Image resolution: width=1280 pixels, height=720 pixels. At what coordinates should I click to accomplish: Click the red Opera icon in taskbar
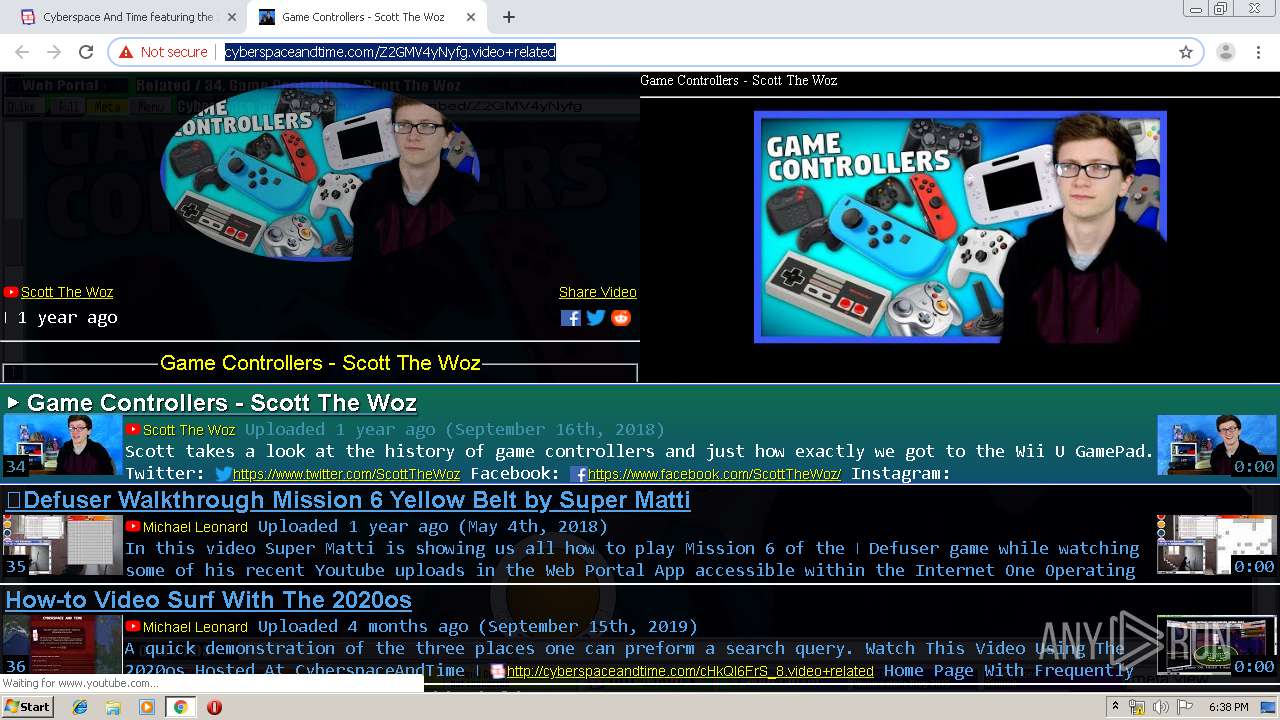coord(214,707)
